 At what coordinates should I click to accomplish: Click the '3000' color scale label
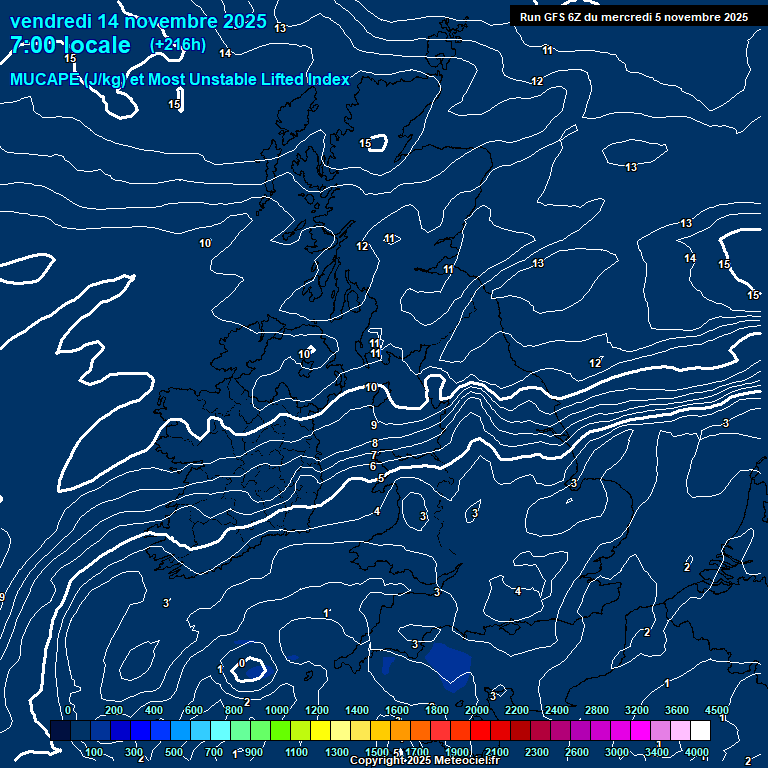click(x=617, y=752)
